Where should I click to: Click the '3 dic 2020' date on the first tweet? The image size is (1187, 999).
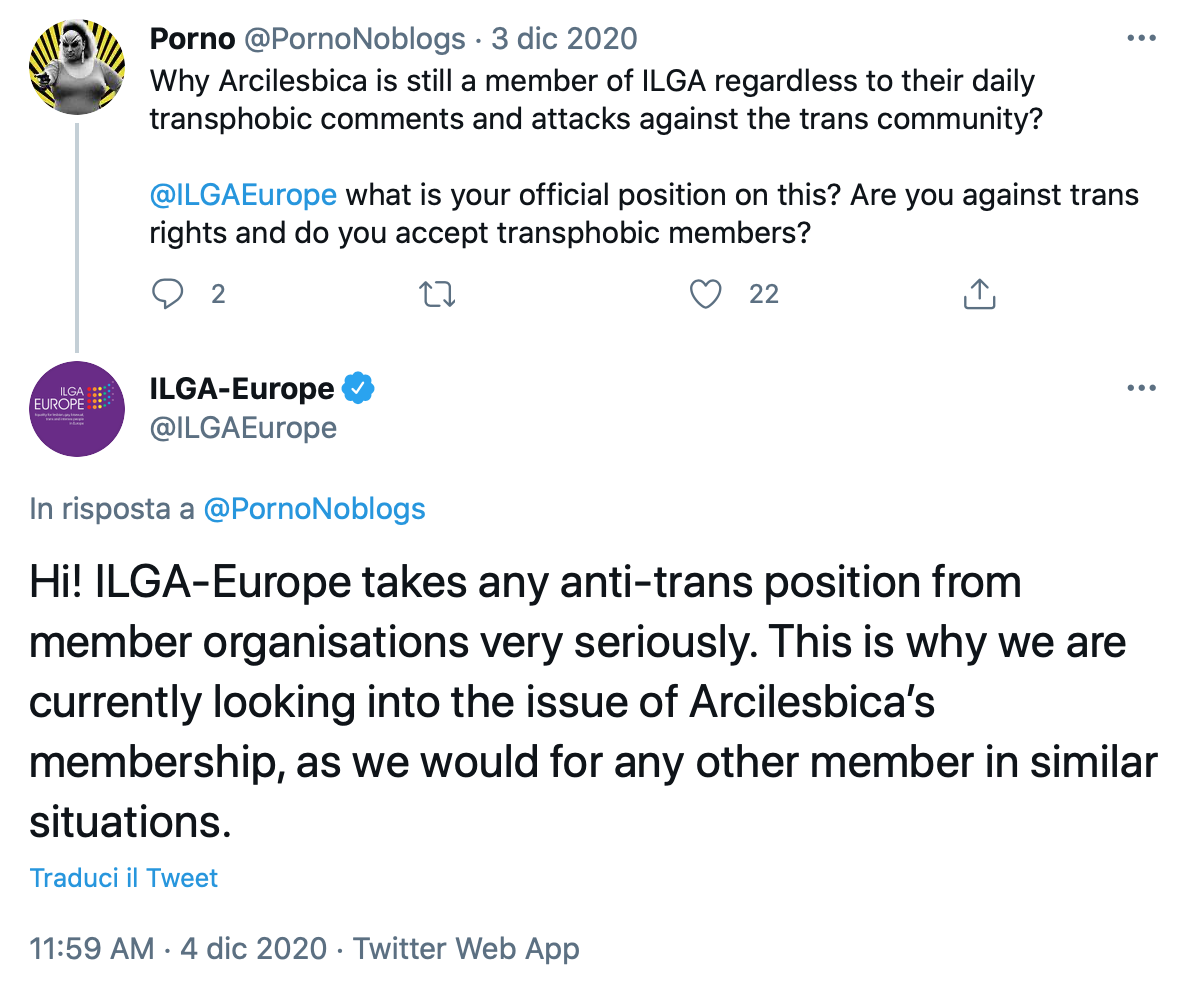pos(564,39)
